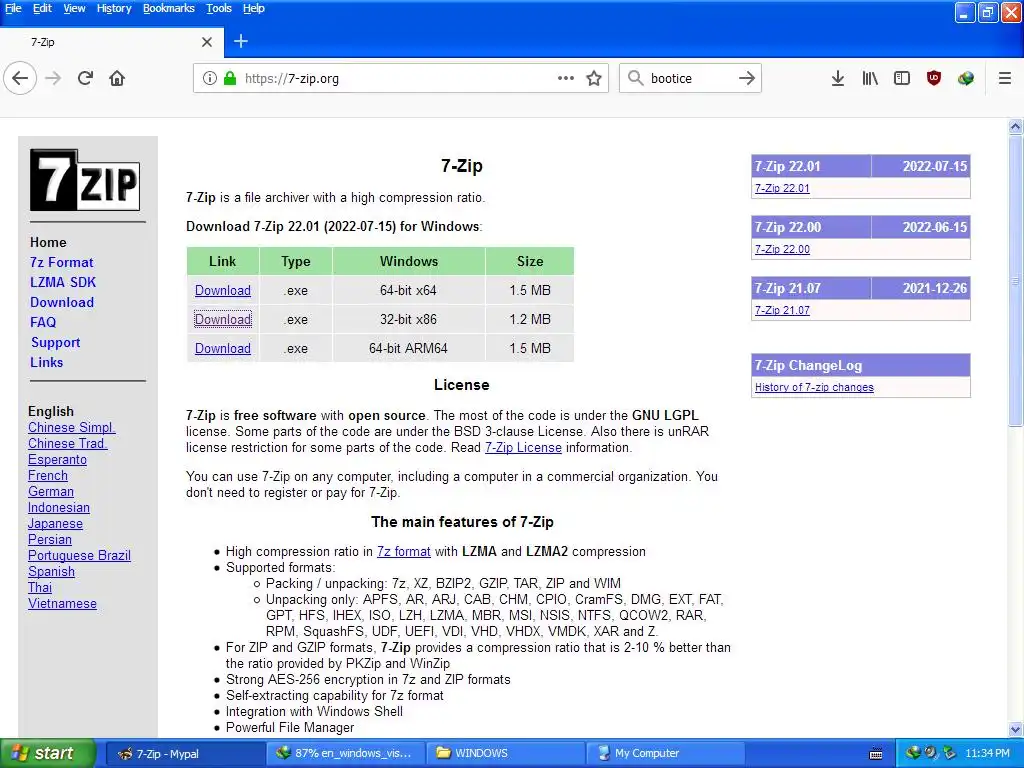Open the File menu
This screenshot has height=768, width=1024.
tap(14, 8)
